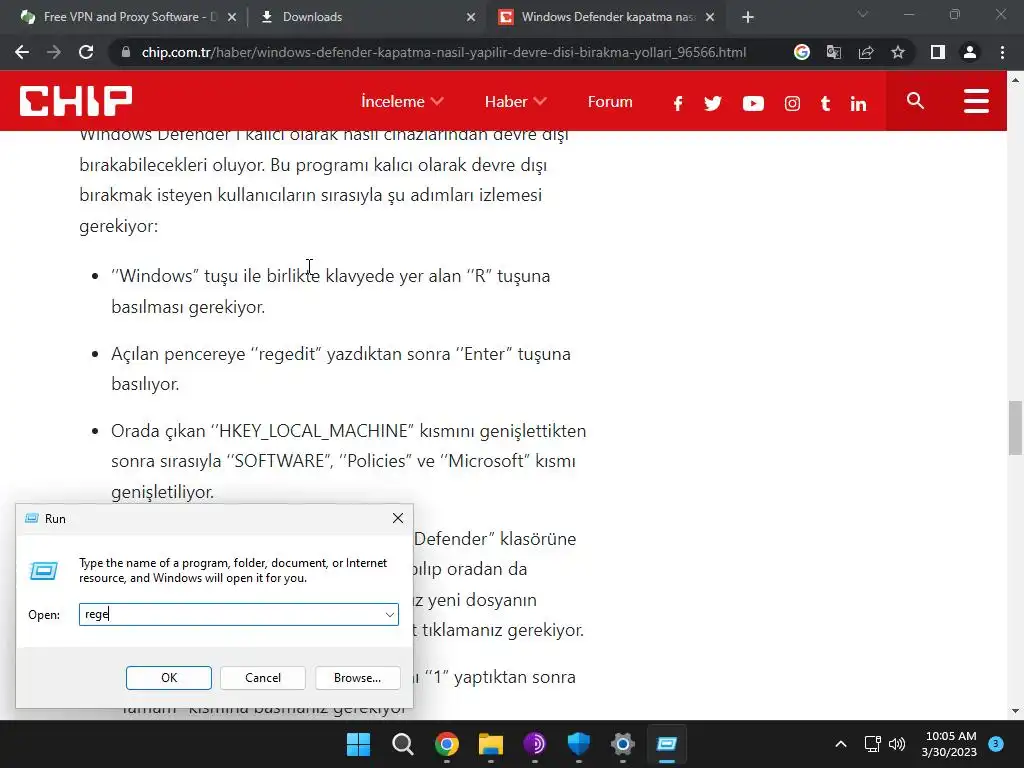Reload the current page

[86, 52]
